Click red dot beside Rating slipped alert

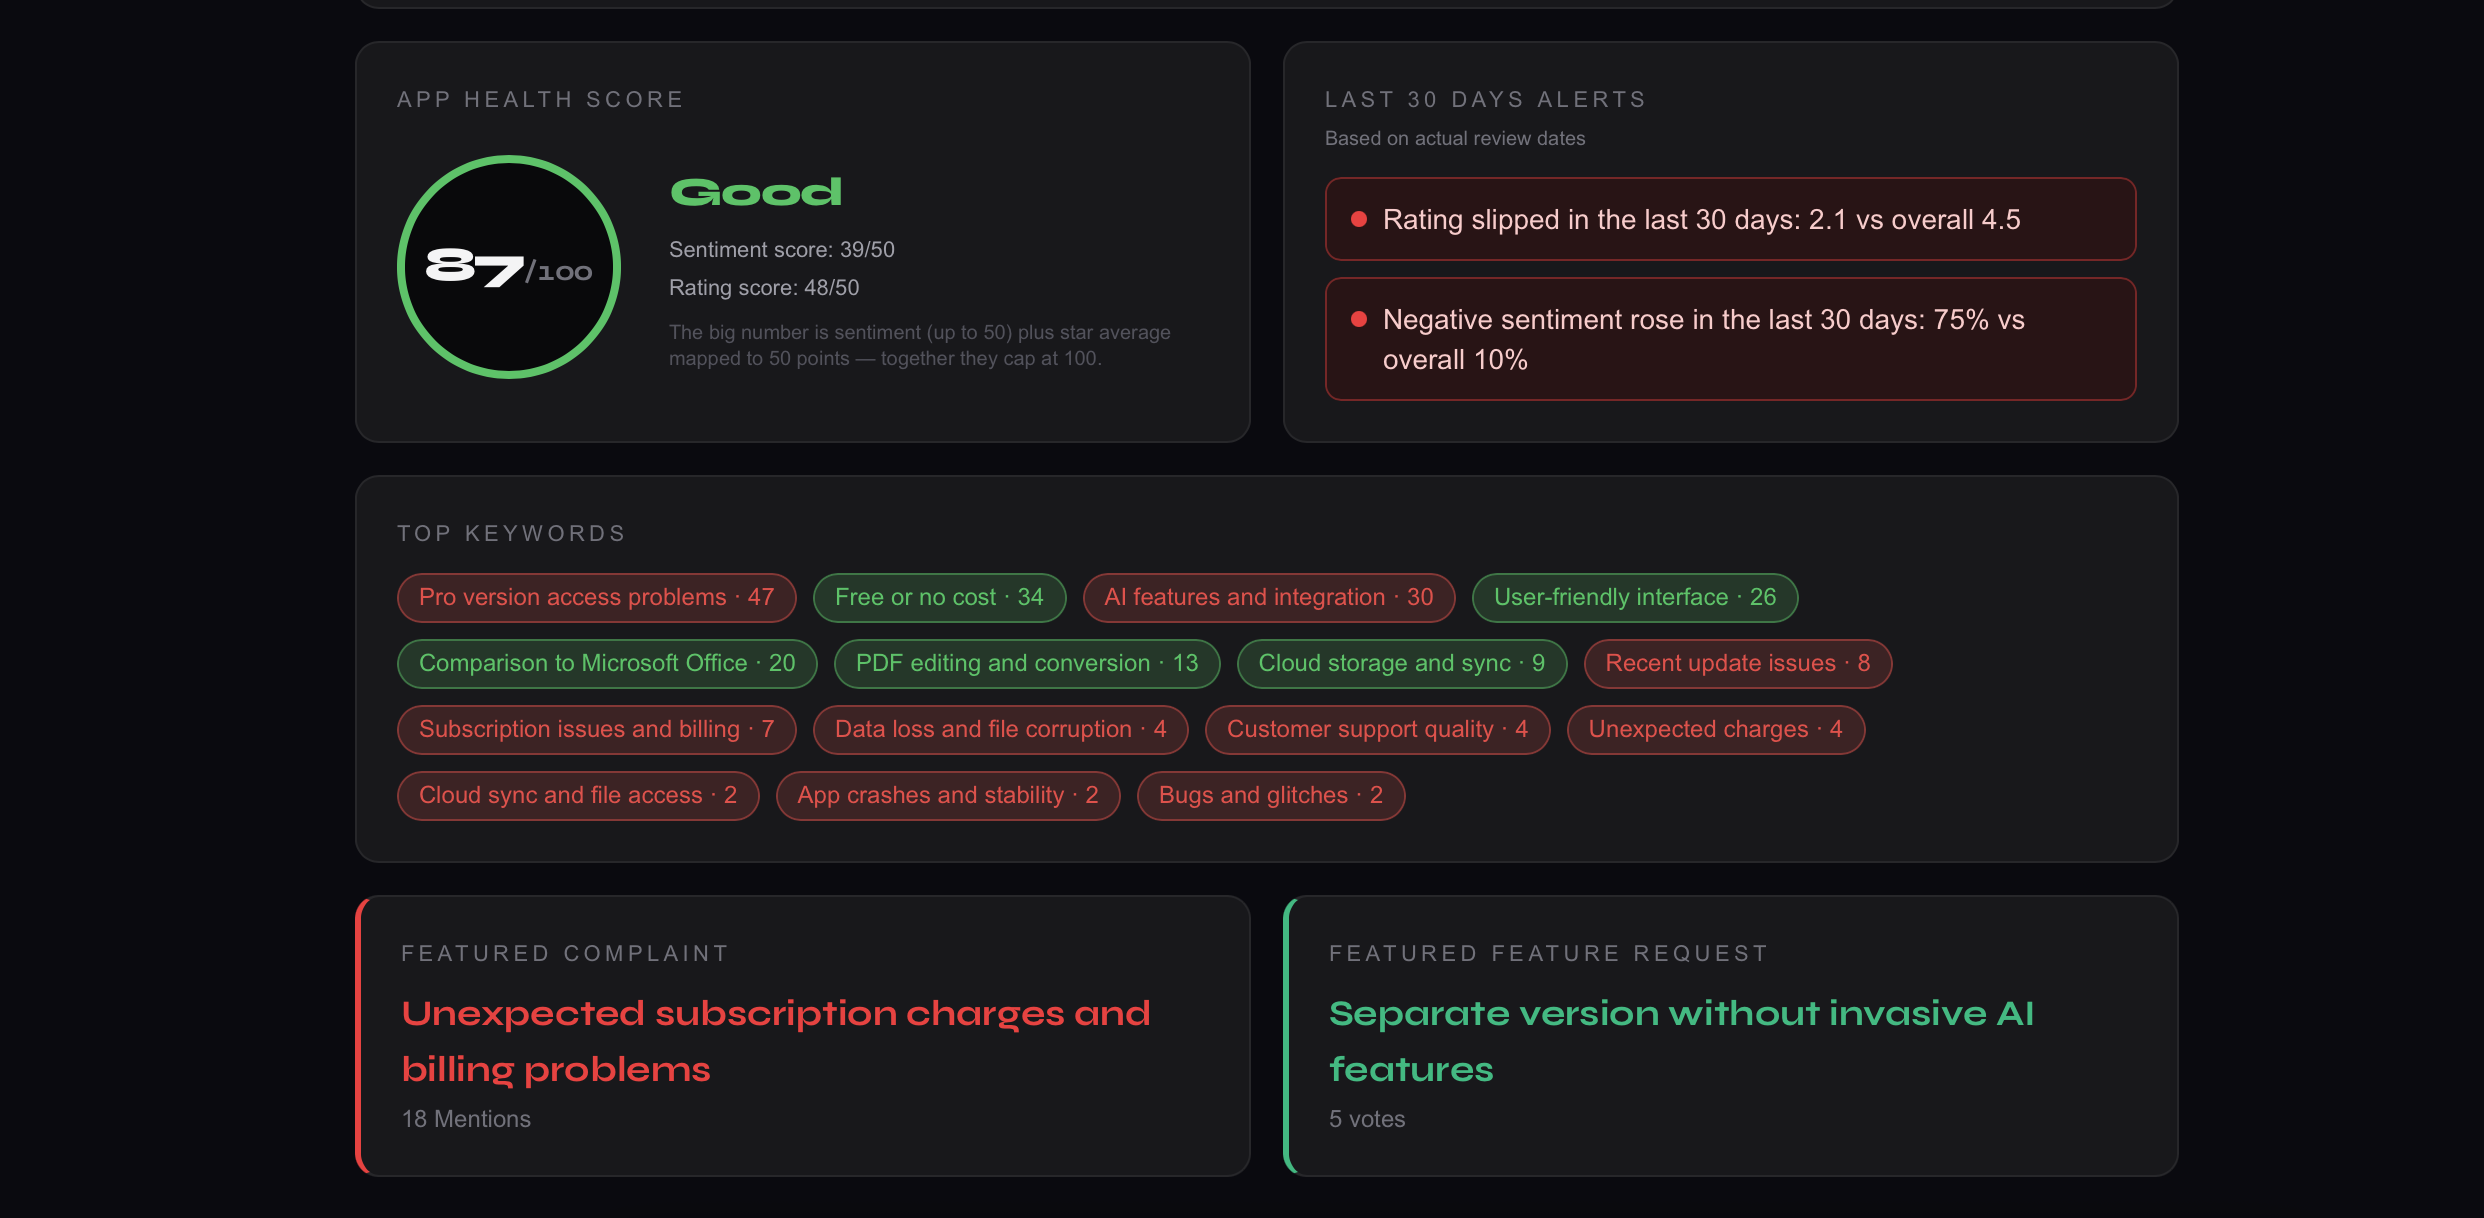point(1359,219)
